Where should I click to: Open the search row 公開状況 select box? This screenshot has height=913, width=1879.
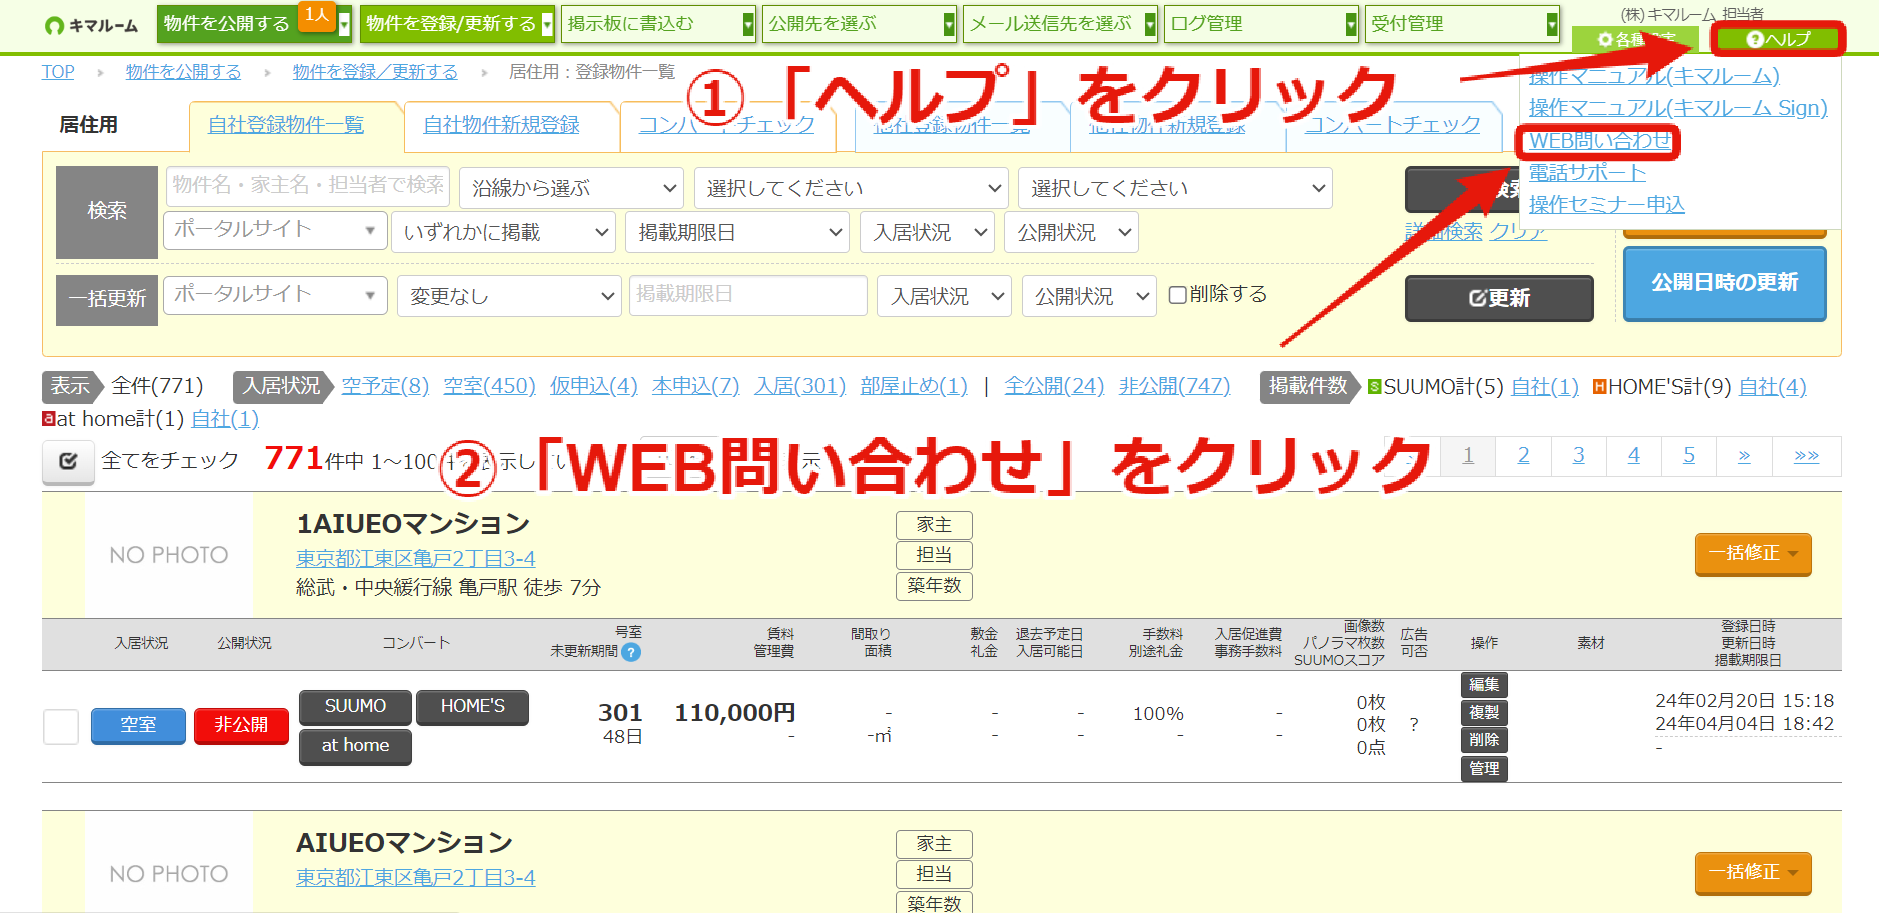pyautogui.click(x=1072, y=232)
